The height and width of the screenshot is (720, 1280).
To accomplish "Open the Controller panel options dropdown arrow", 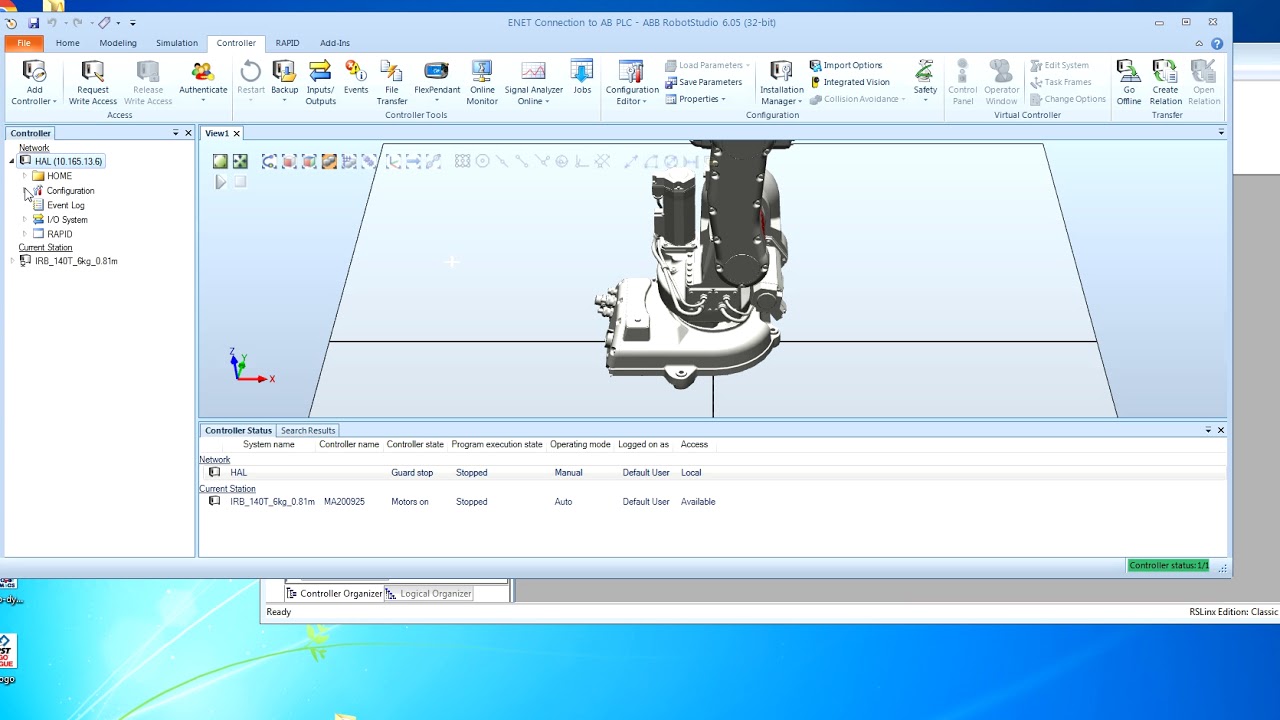I will click(x=175, y=133).
